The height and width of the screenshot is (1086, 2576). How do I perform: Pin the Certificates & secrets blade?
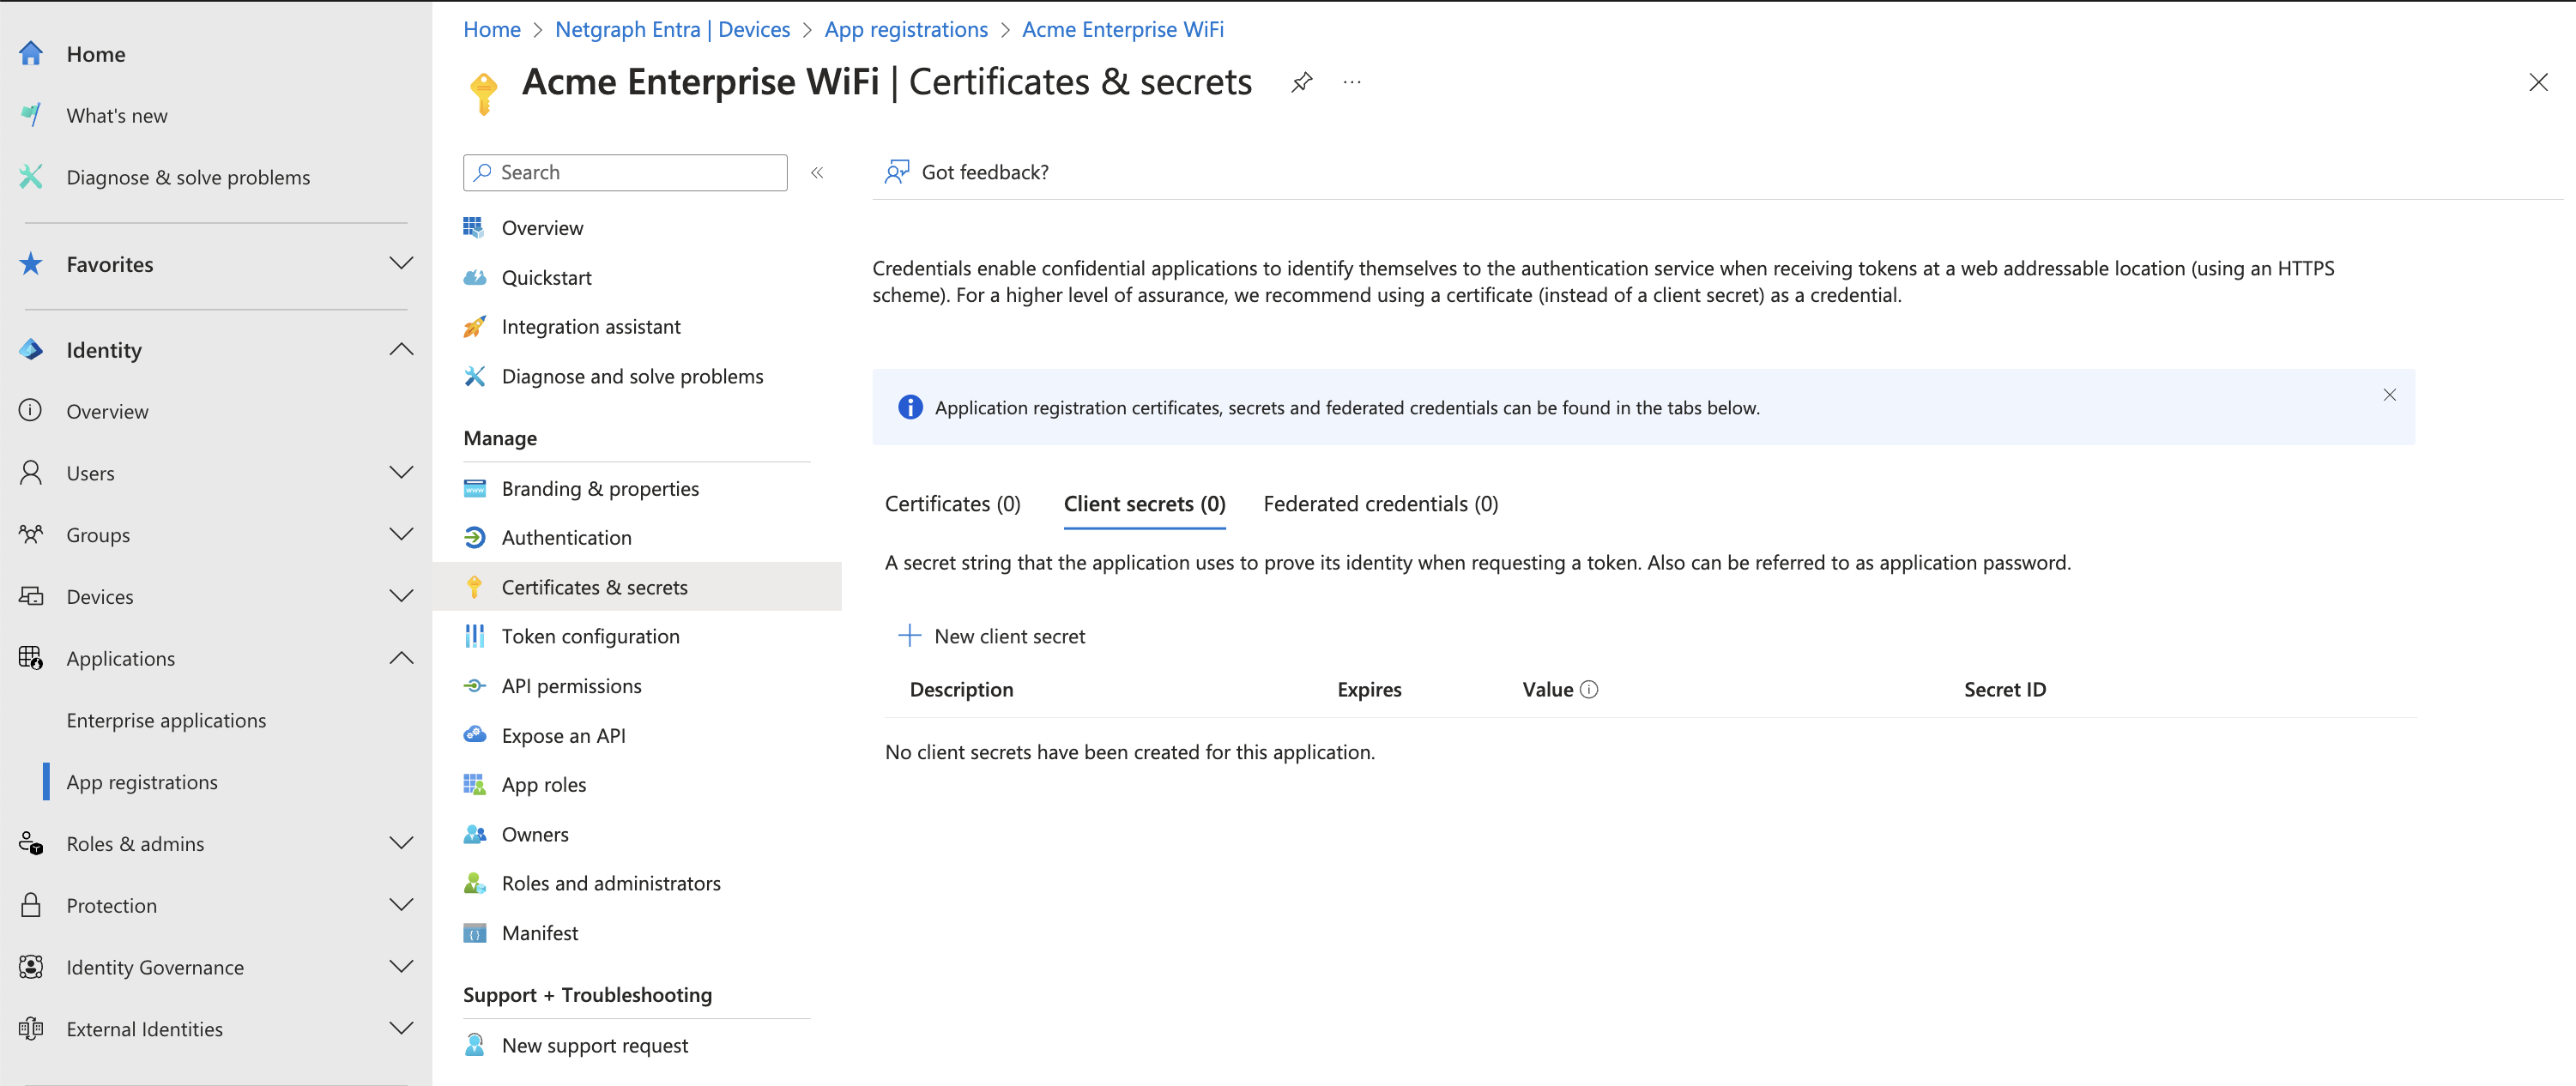[1301, 82]
